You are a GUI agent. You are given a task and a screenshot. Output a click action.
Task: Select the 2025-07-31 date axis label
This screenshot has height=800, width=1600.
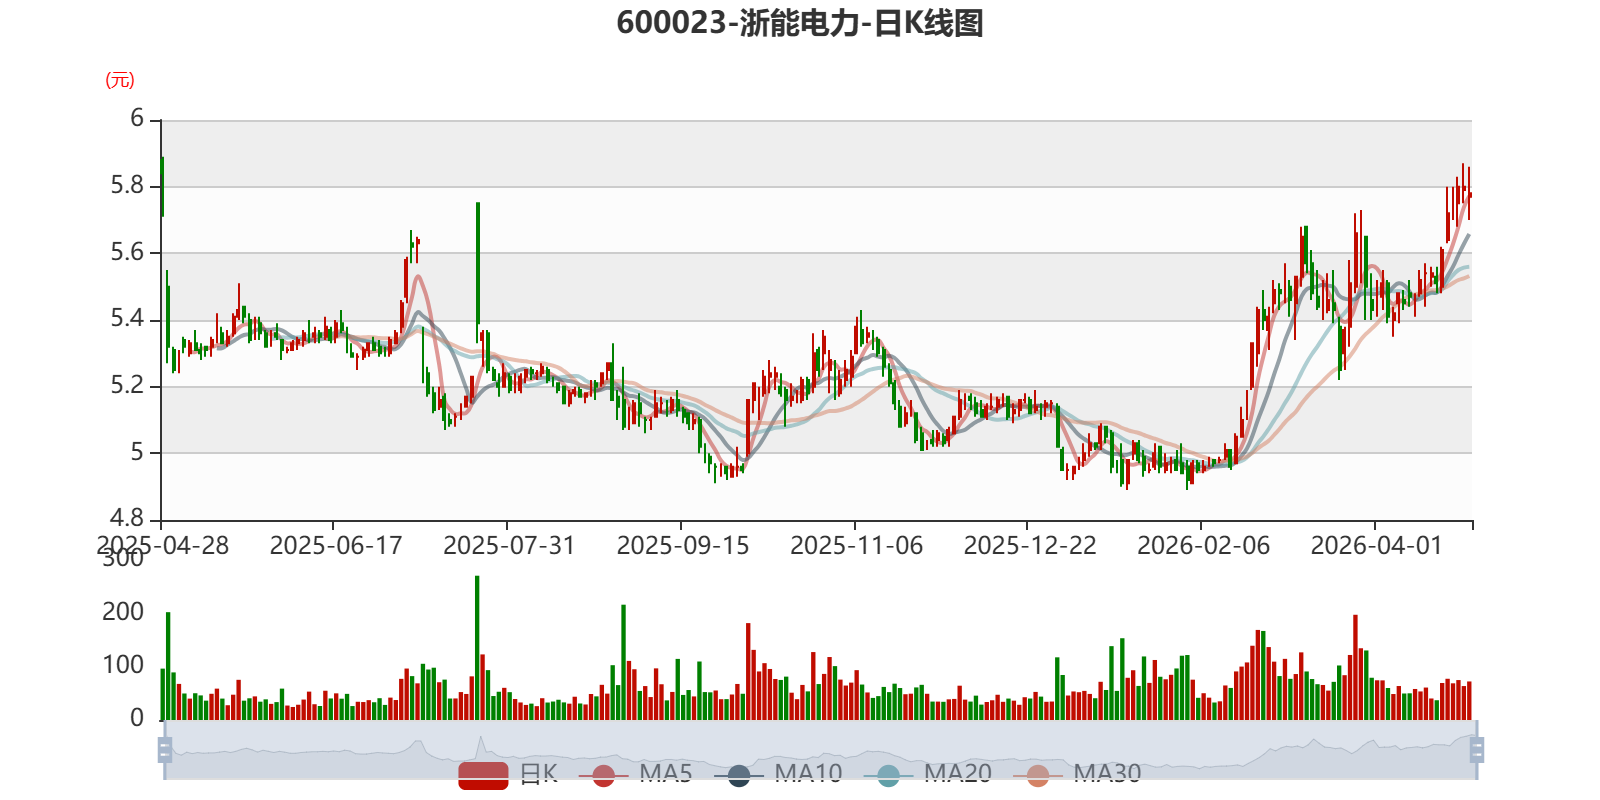pyautogui.click(x=509, y=546)
